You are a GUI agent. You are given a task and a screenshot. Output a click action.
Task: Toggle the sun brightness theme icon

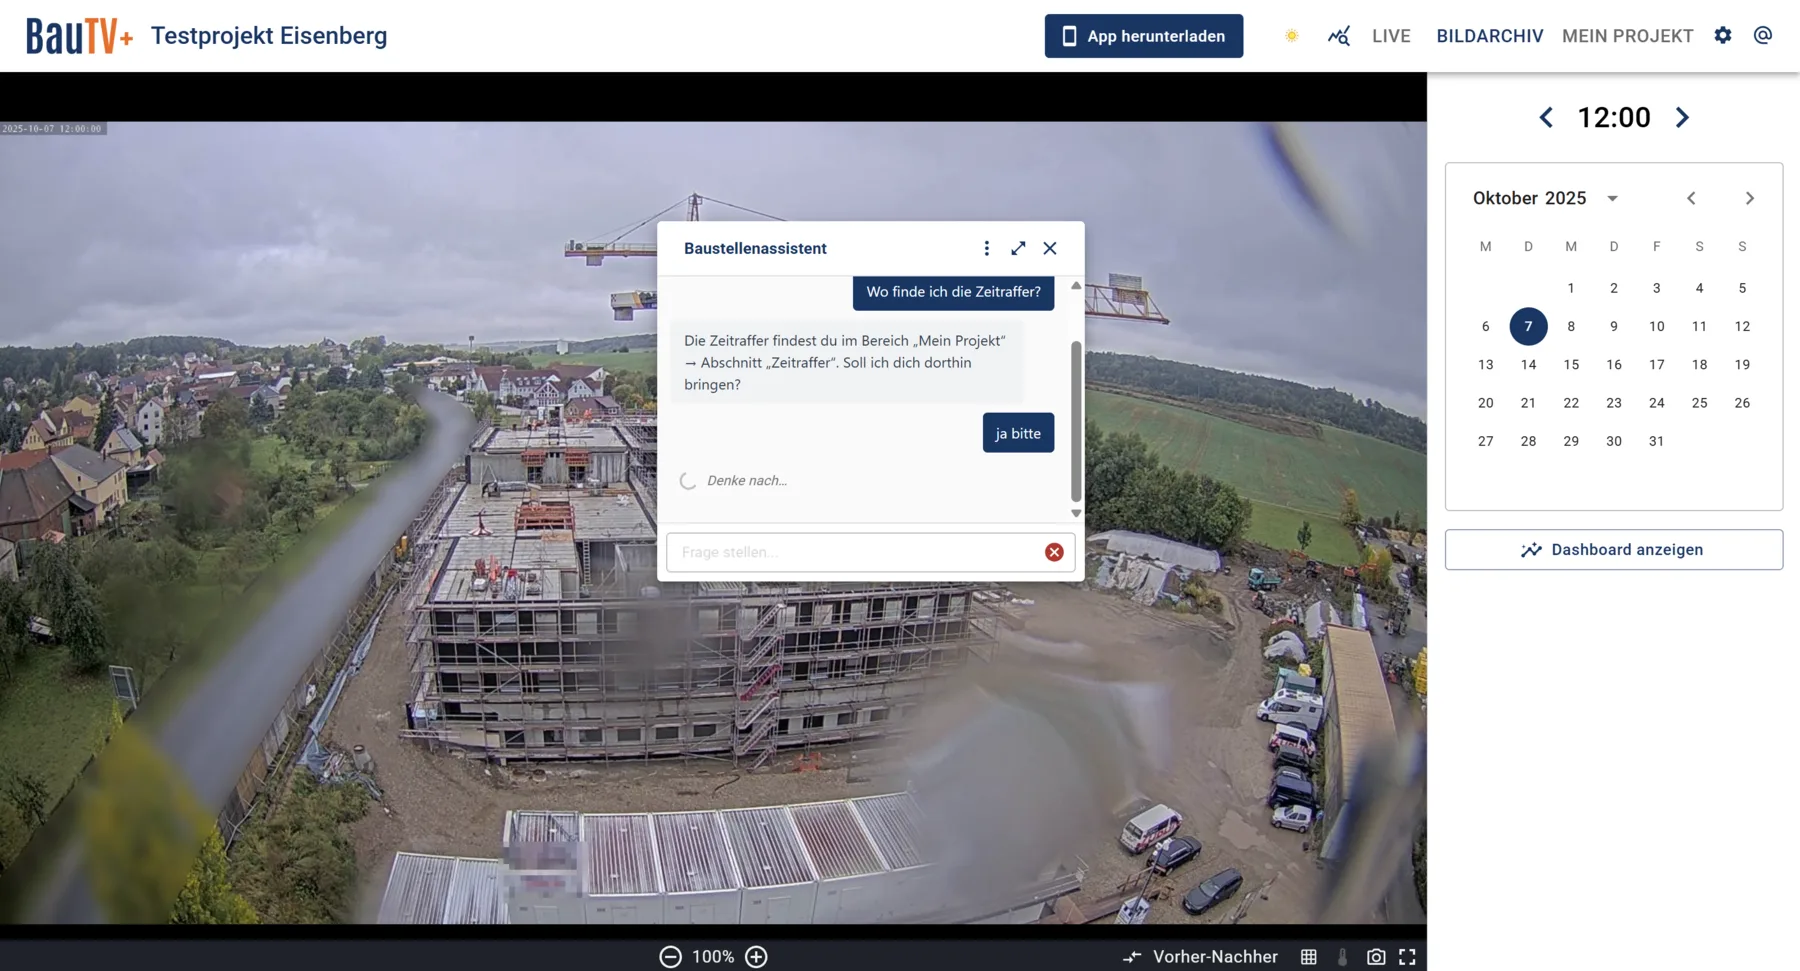1291,36
